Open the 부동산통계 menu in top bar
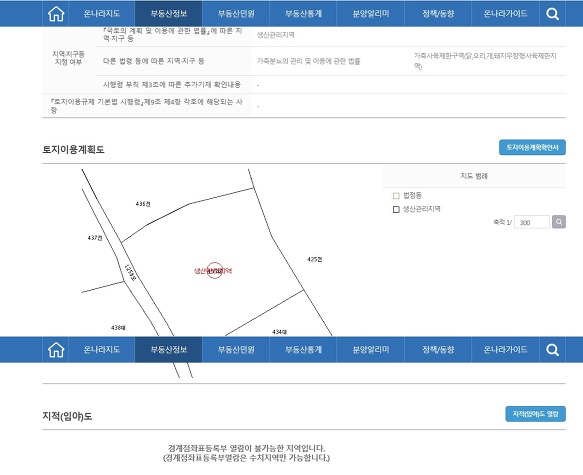The width and height of the screenshot is (583, 475). (x=303, y=14)
